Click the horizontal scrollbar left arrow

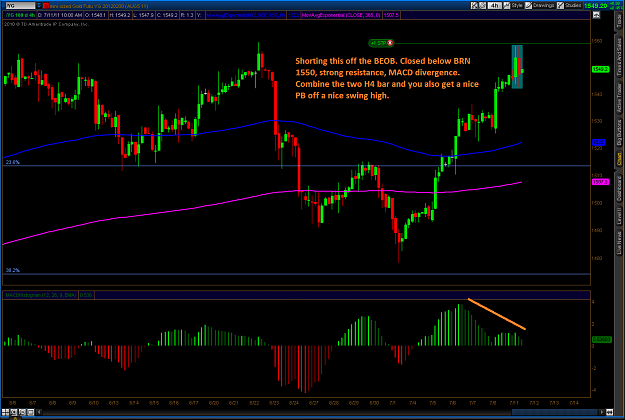tap(39, 412)
